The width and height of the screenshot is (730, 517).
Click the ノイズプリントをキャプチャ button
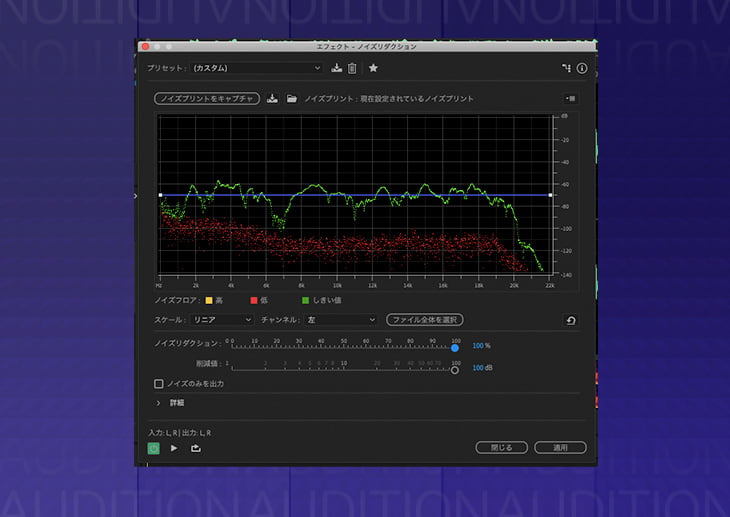[207, 99]
